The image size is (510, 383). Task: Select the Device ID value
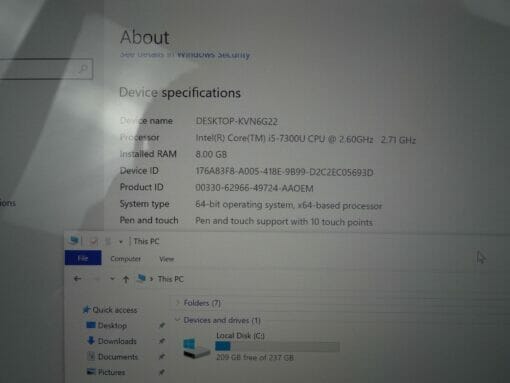pos(284,172)
